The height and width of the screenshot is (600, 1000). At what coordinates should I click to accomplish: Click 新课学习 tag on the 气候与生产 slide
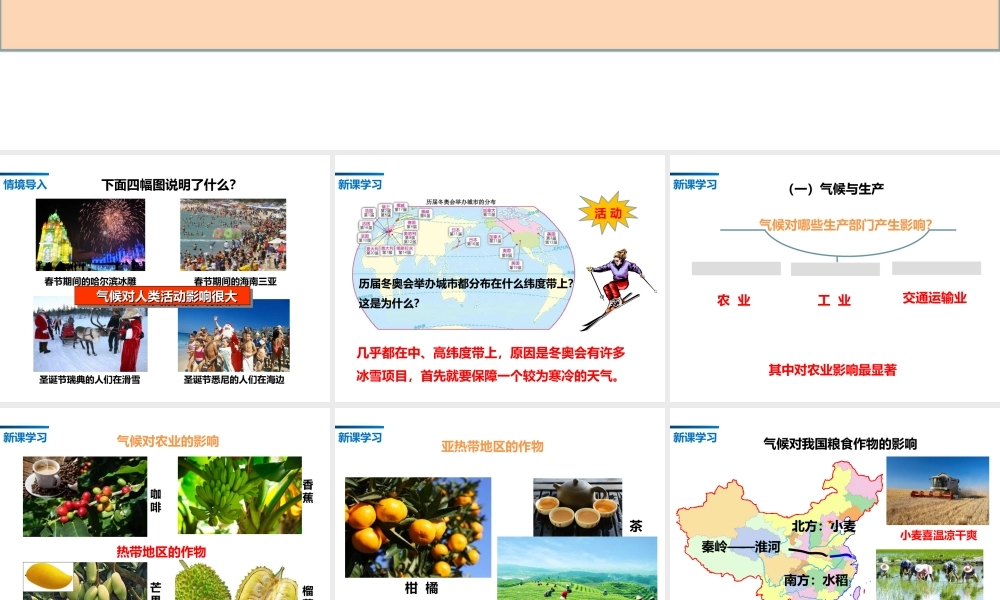[x=695, y=184]
